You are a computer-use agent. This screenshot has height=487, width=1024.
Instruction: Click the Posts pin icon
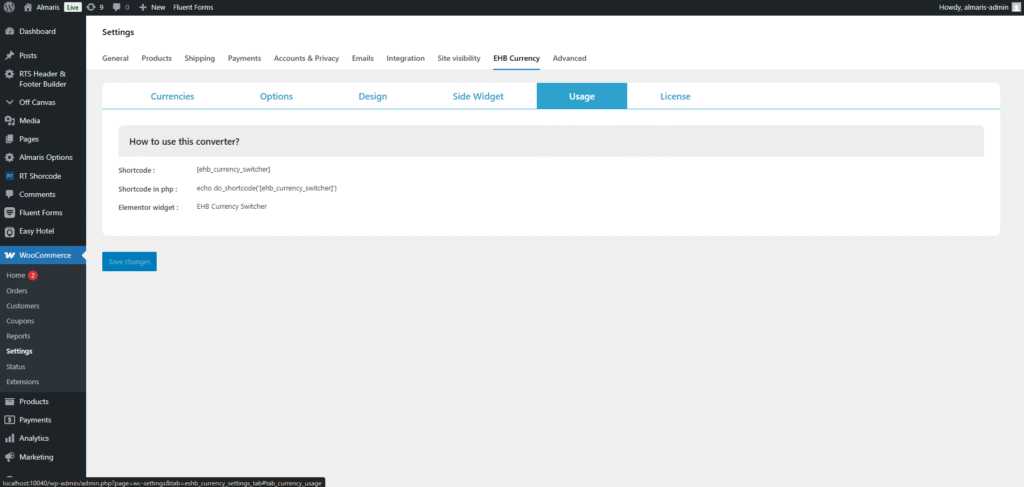[x=9, y=55]
